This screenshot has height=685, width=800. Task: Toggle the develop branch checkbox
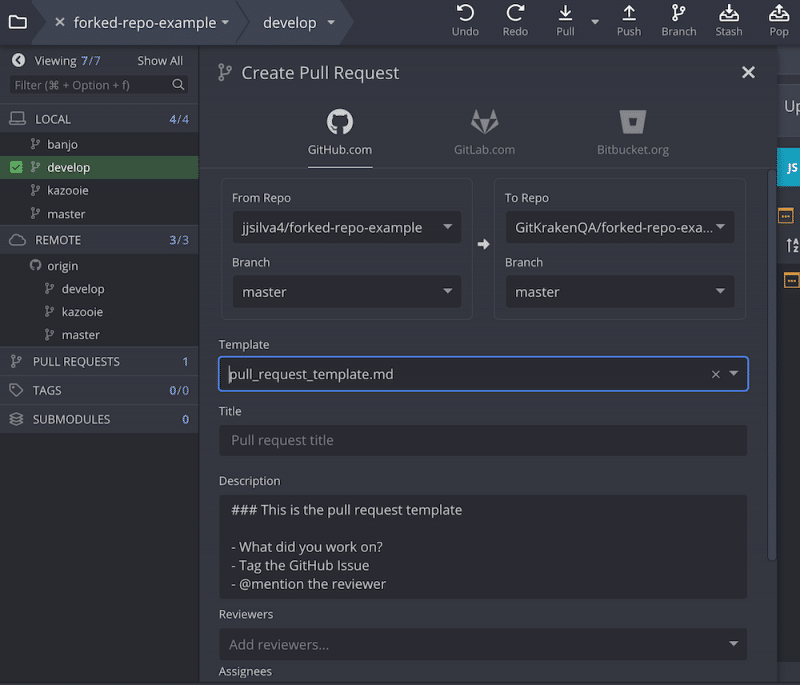pos(16,167)
